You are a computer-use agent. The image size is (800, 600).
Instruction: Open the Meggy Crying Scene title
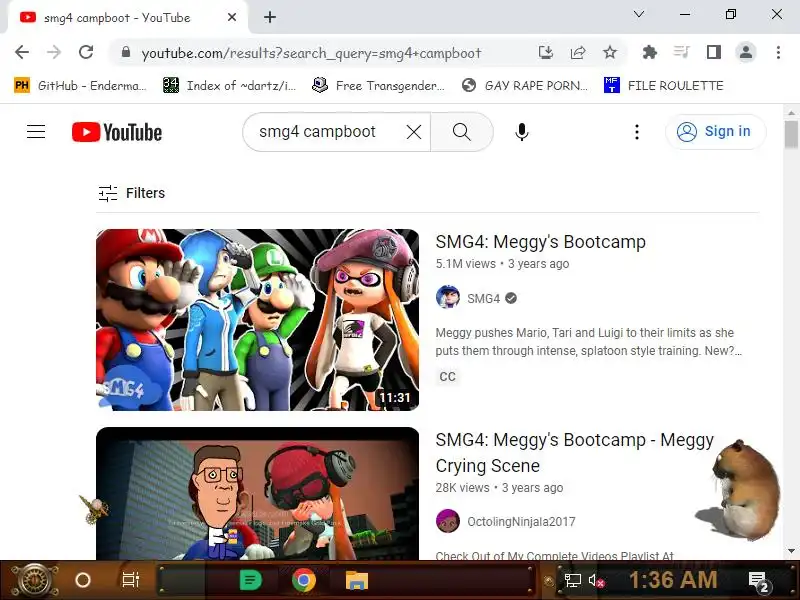(x=574, y=453)
